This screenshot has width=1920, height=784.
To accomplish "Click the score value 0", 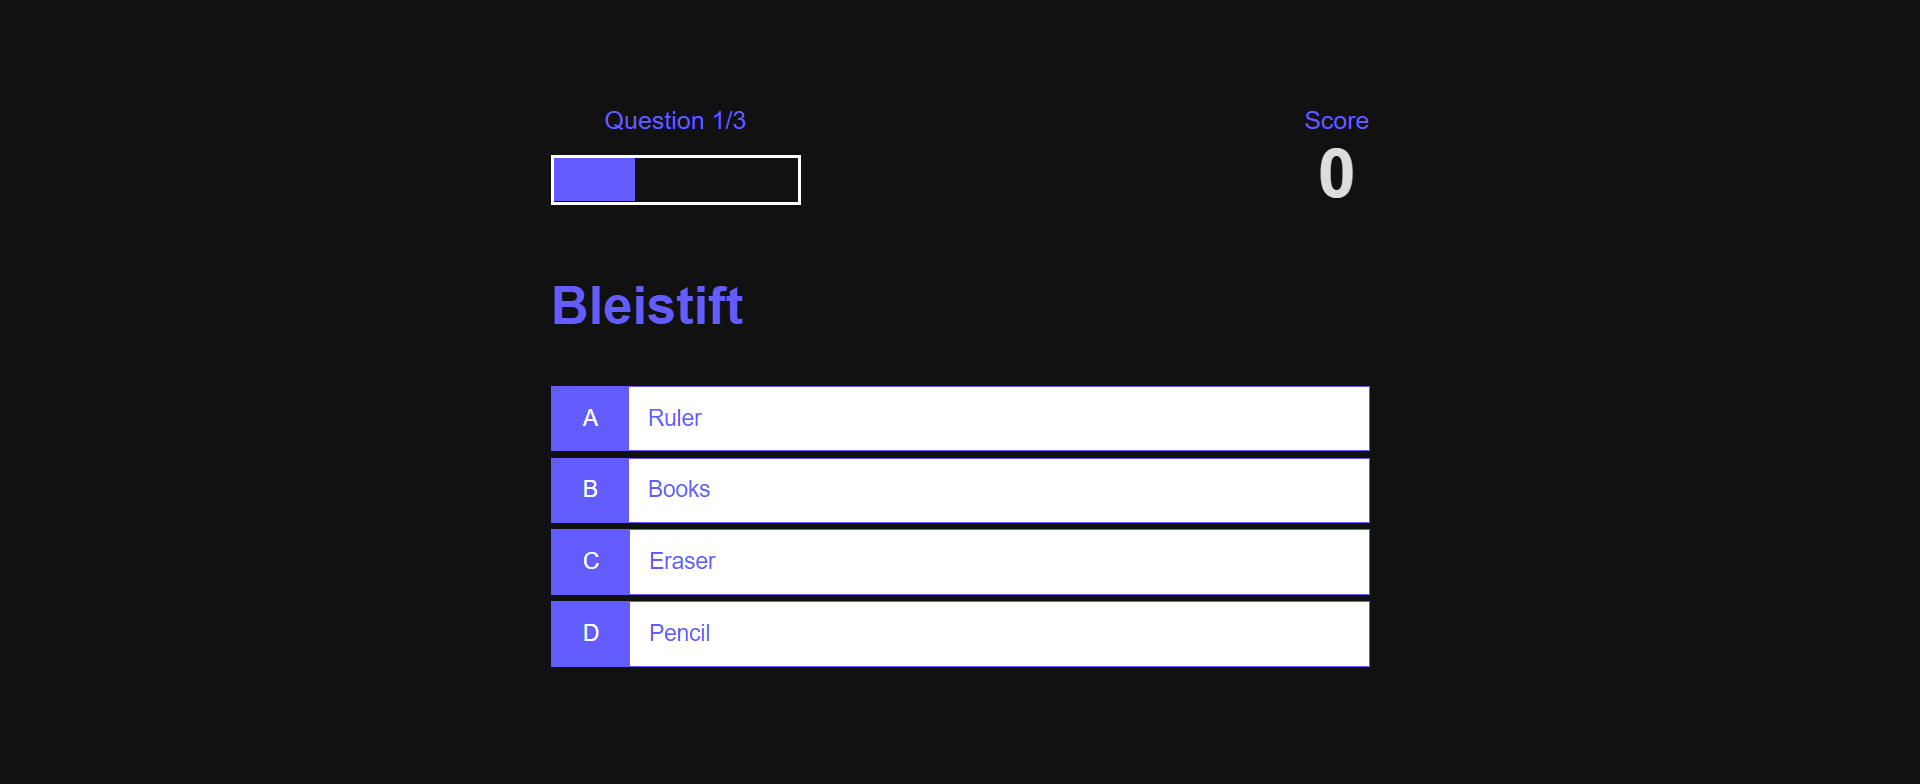I will [x=1336, y=174].
